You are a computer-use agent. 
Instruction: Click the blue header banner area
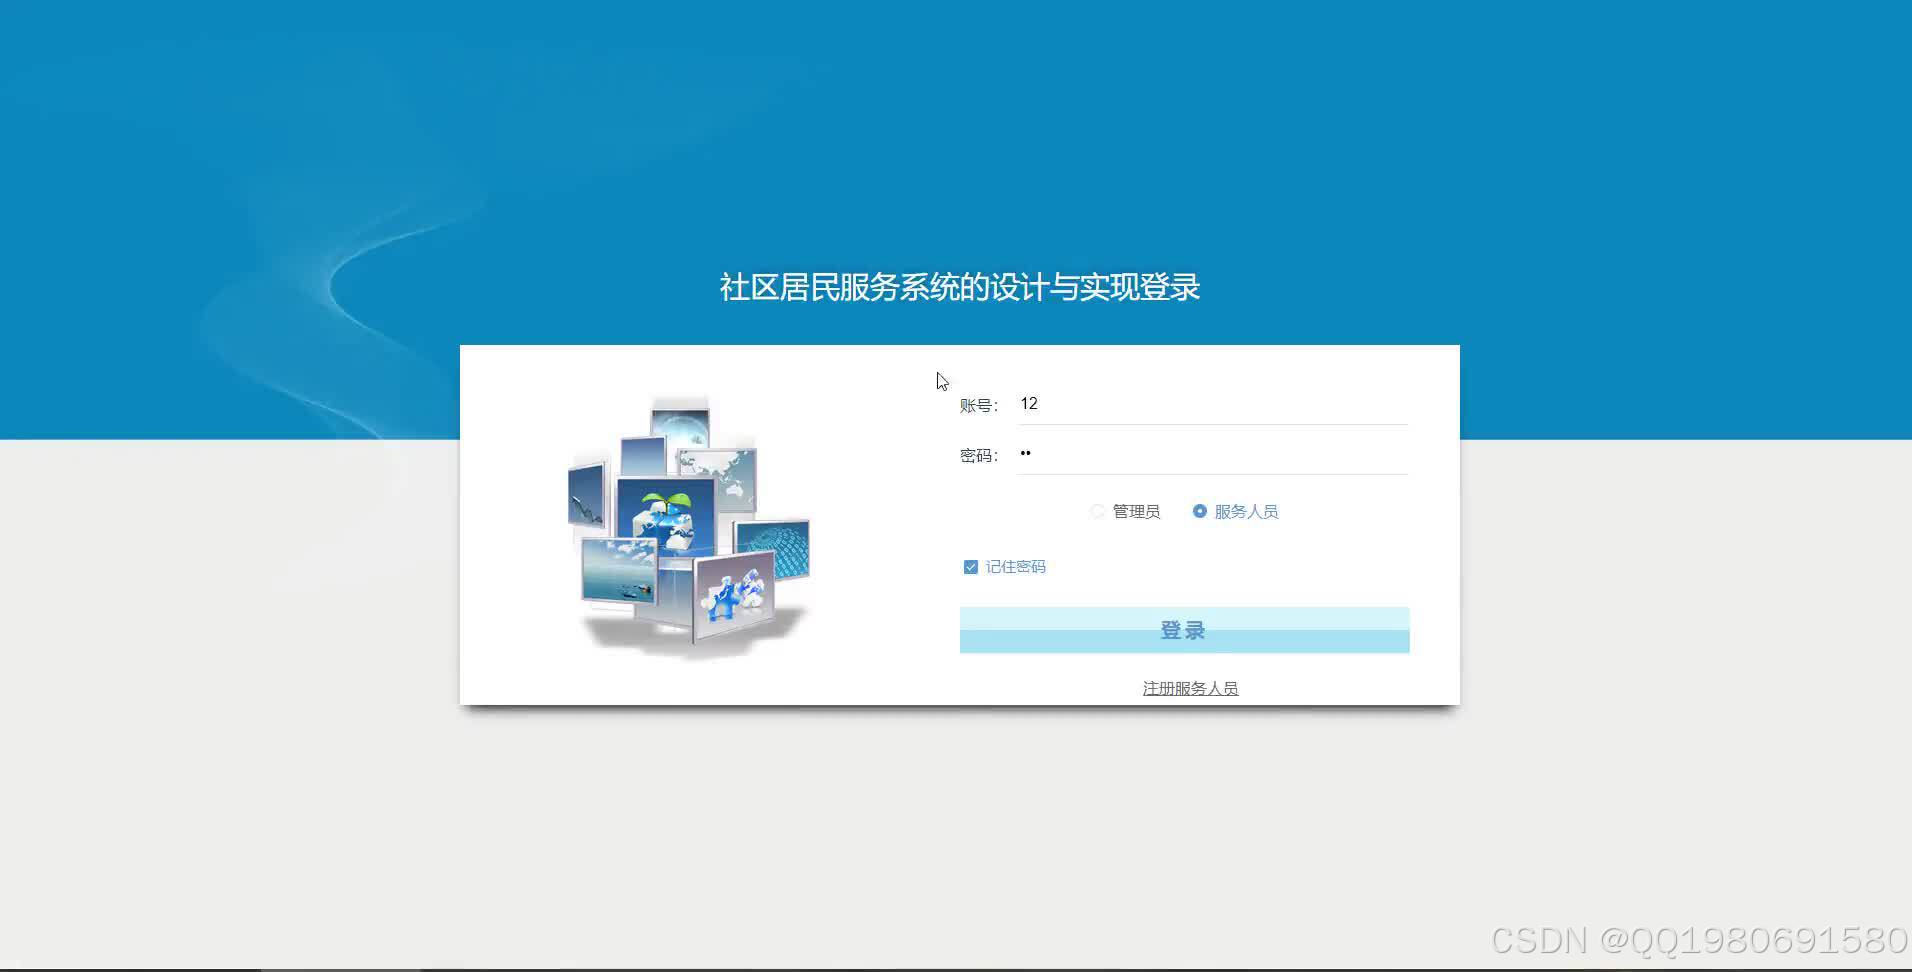click(x=300, y=150)
